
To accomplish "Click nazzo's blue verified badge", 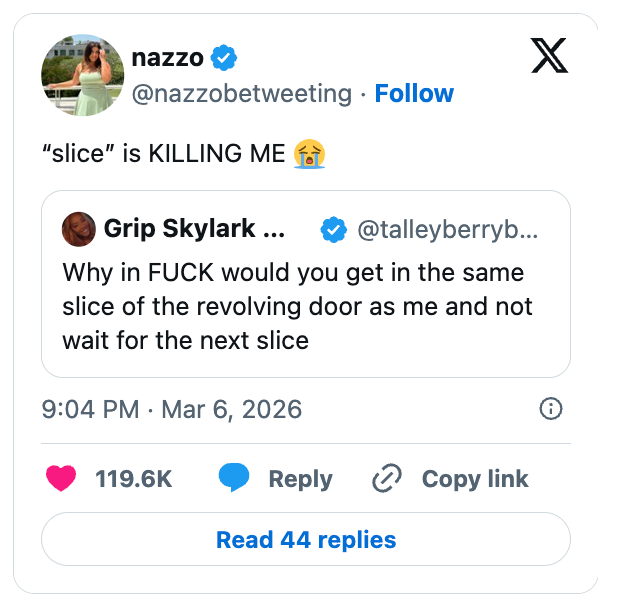I will coord(226,58).
